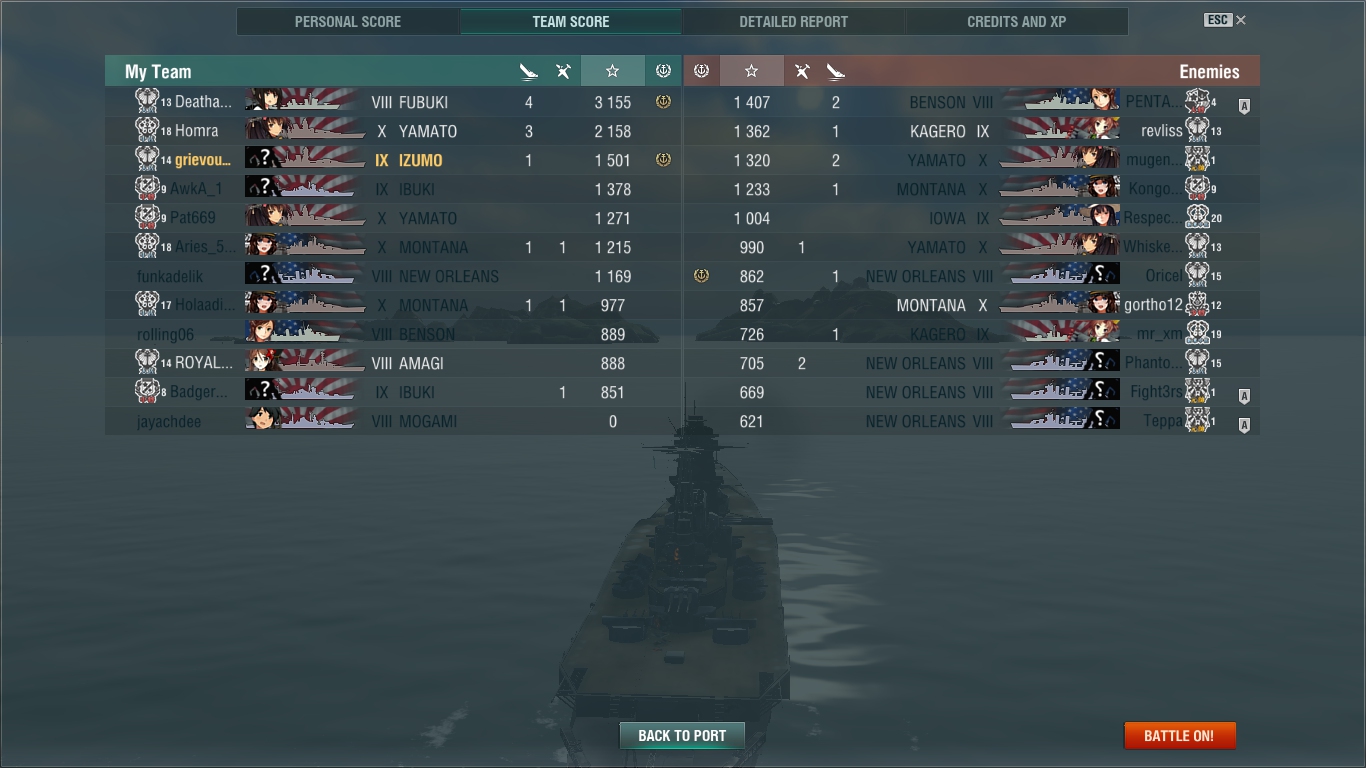Sort My Team by ships destroyed icon

point(529,71)
